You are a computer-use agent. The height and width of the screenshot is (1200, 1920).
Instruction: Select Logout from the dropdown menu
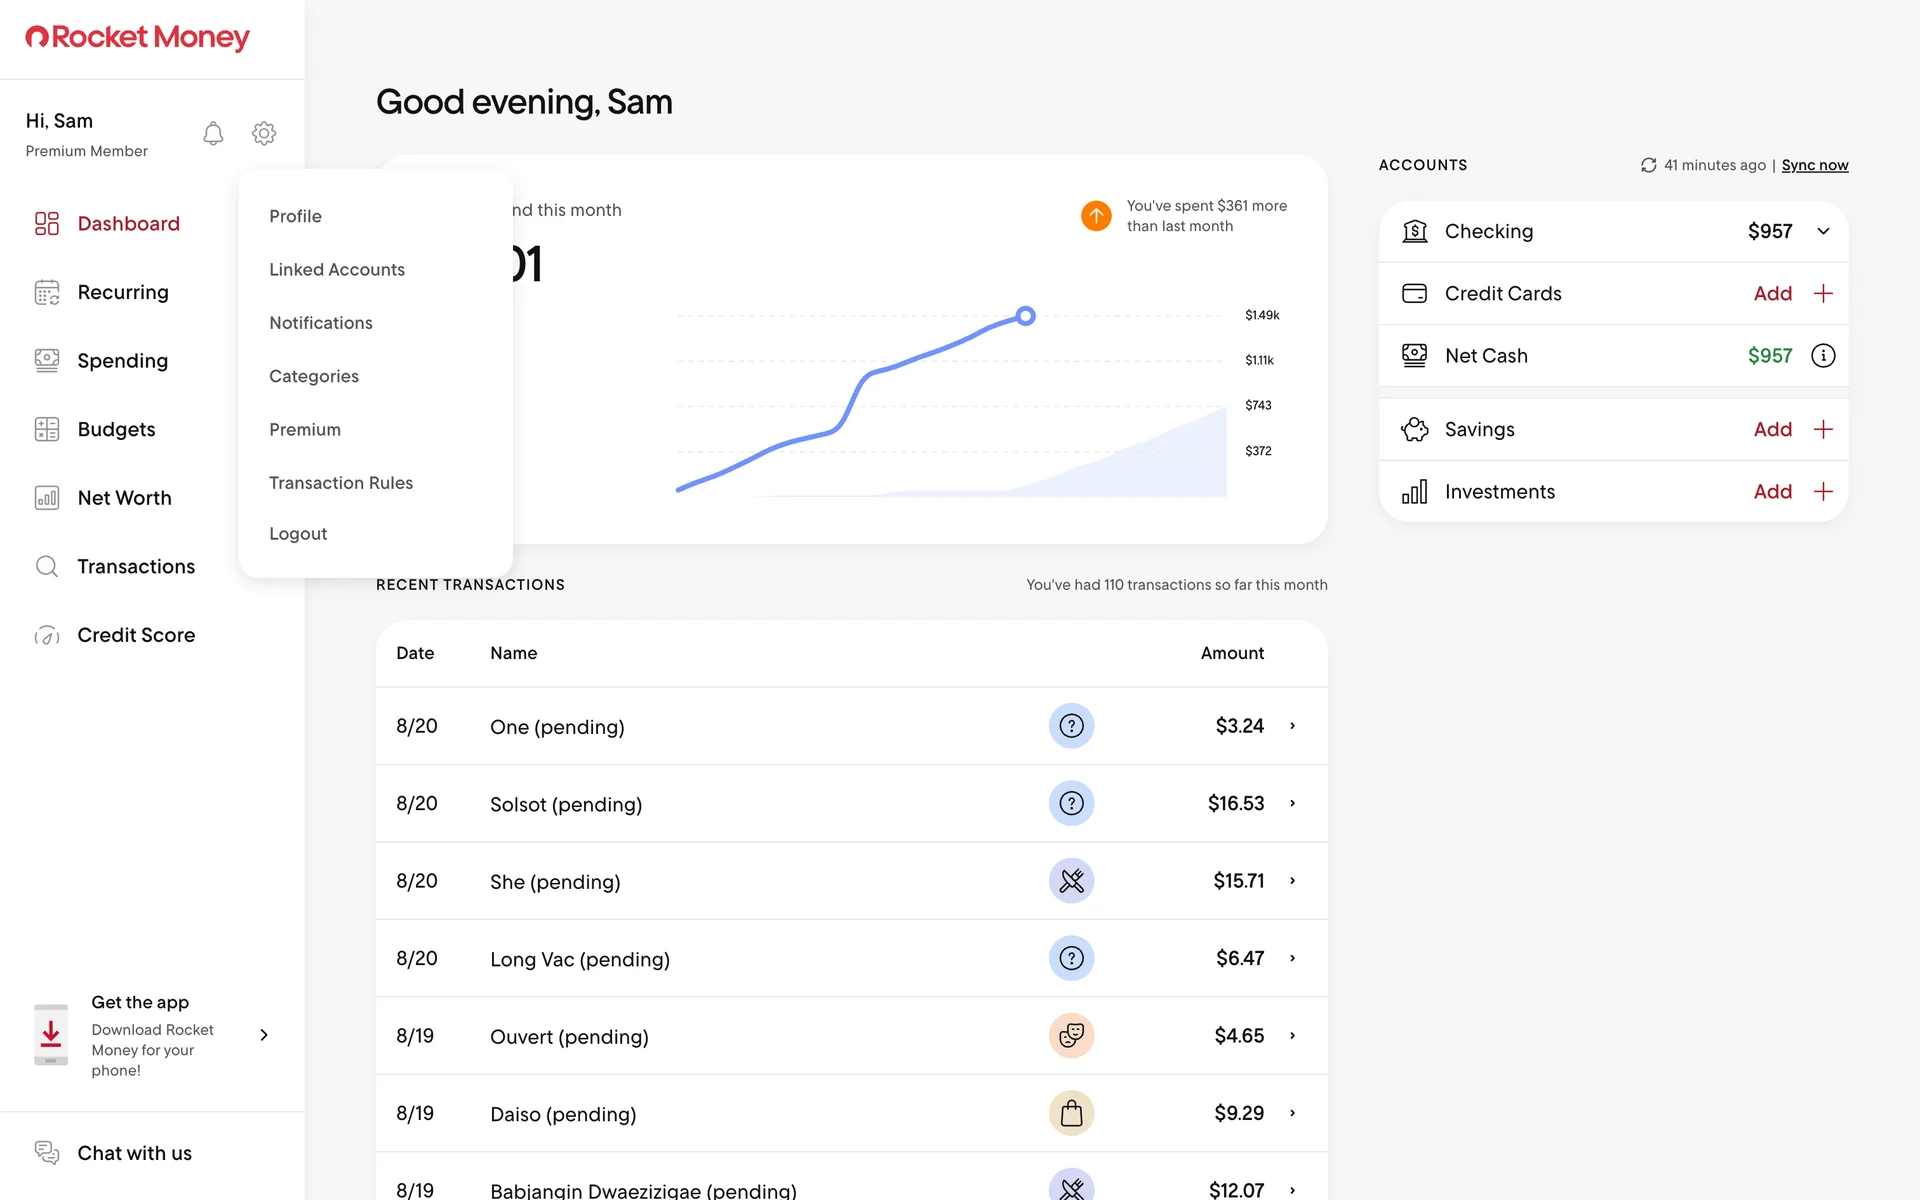[x=298, y=534]
